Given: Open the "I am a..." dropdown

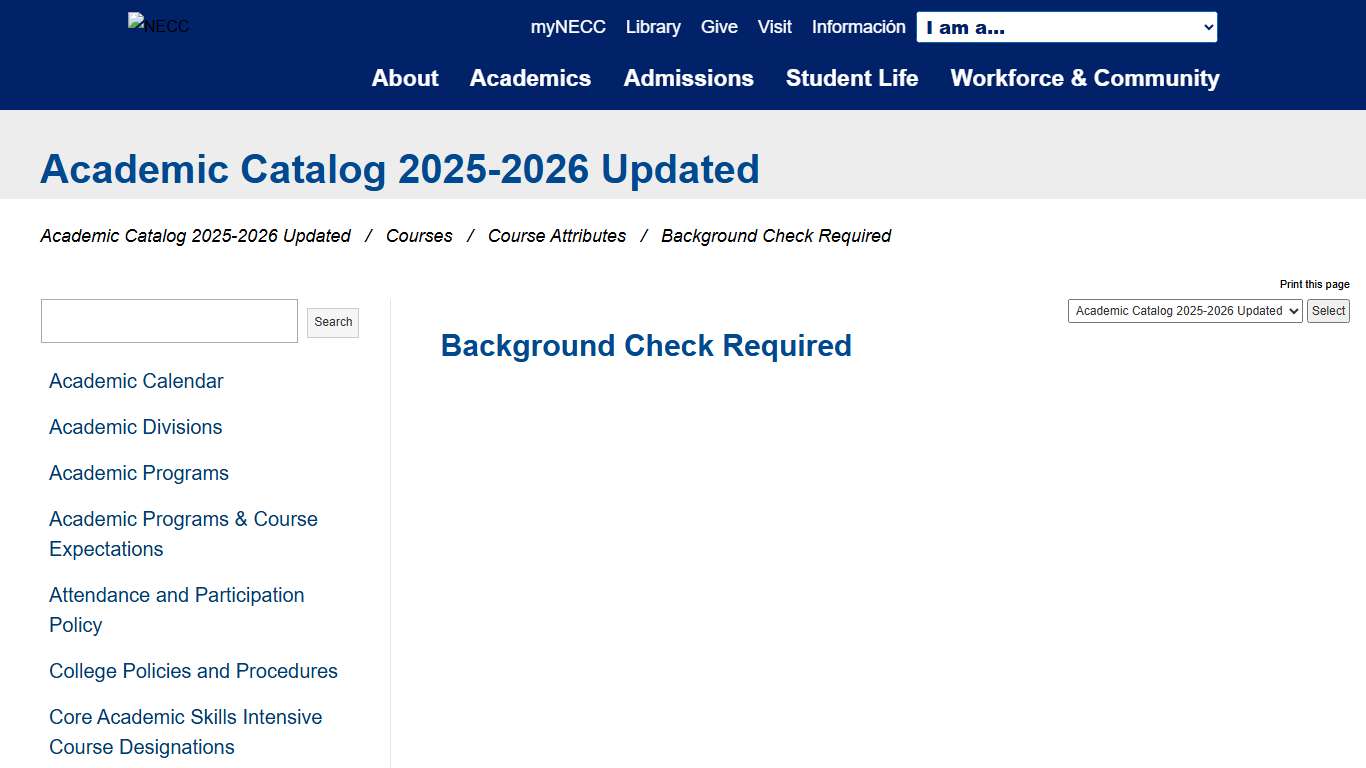Looking at the screenshot, I should (1066, 27).
